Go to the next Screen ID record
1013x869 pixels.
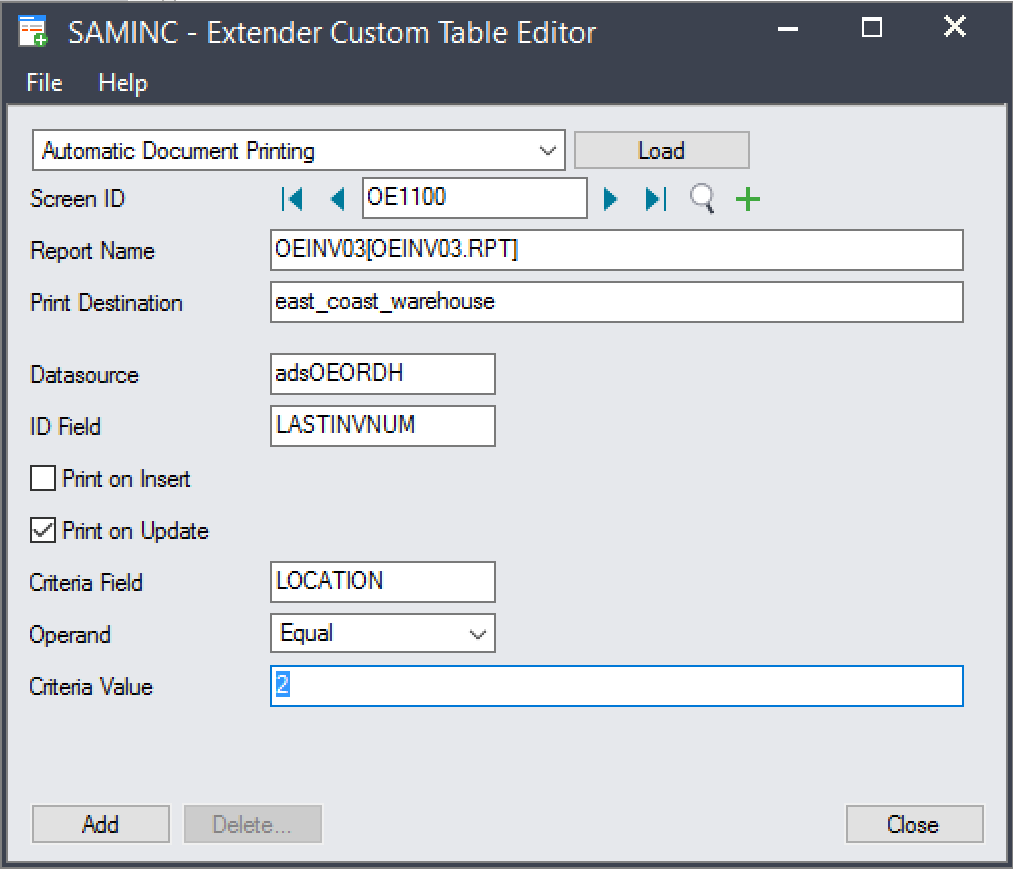610,198
